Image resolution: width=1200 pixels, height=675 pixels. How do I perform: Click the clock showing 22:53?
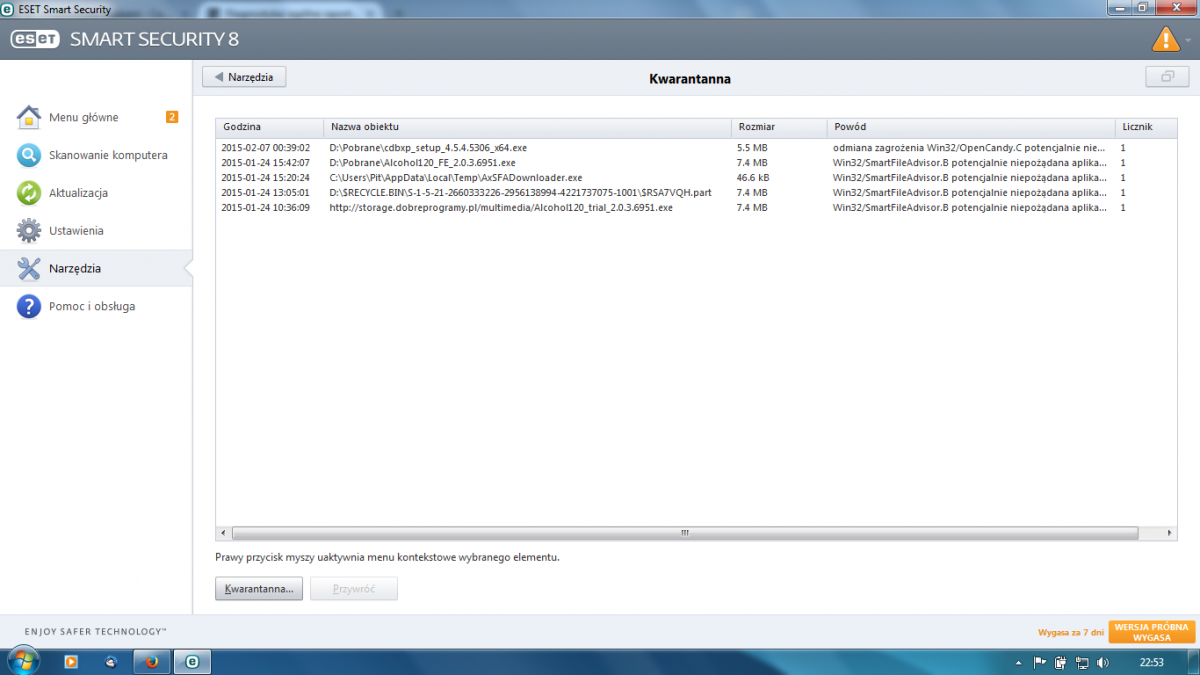coord(1152,662)
